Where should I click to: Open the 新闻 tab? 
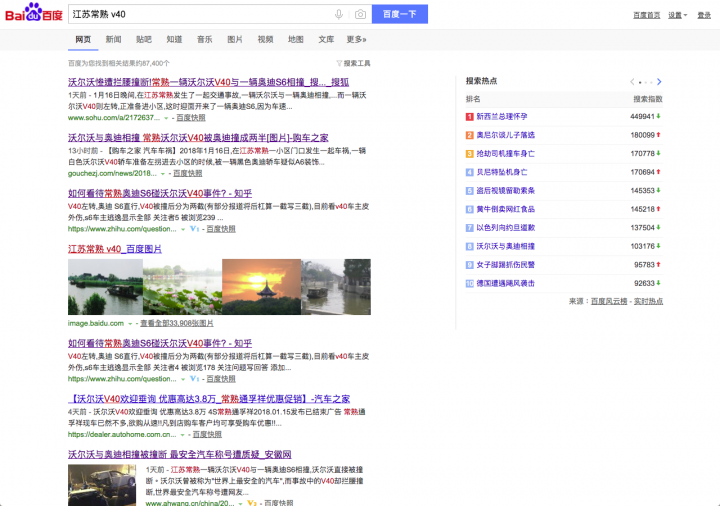click(x=113, y=39)
